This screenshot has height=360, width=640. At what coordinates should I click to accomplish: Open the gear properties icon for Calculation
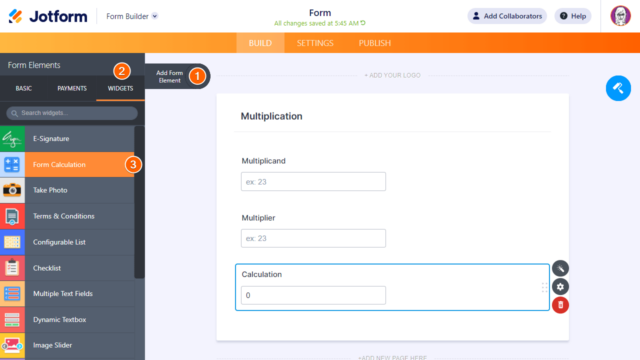(560, 287)
